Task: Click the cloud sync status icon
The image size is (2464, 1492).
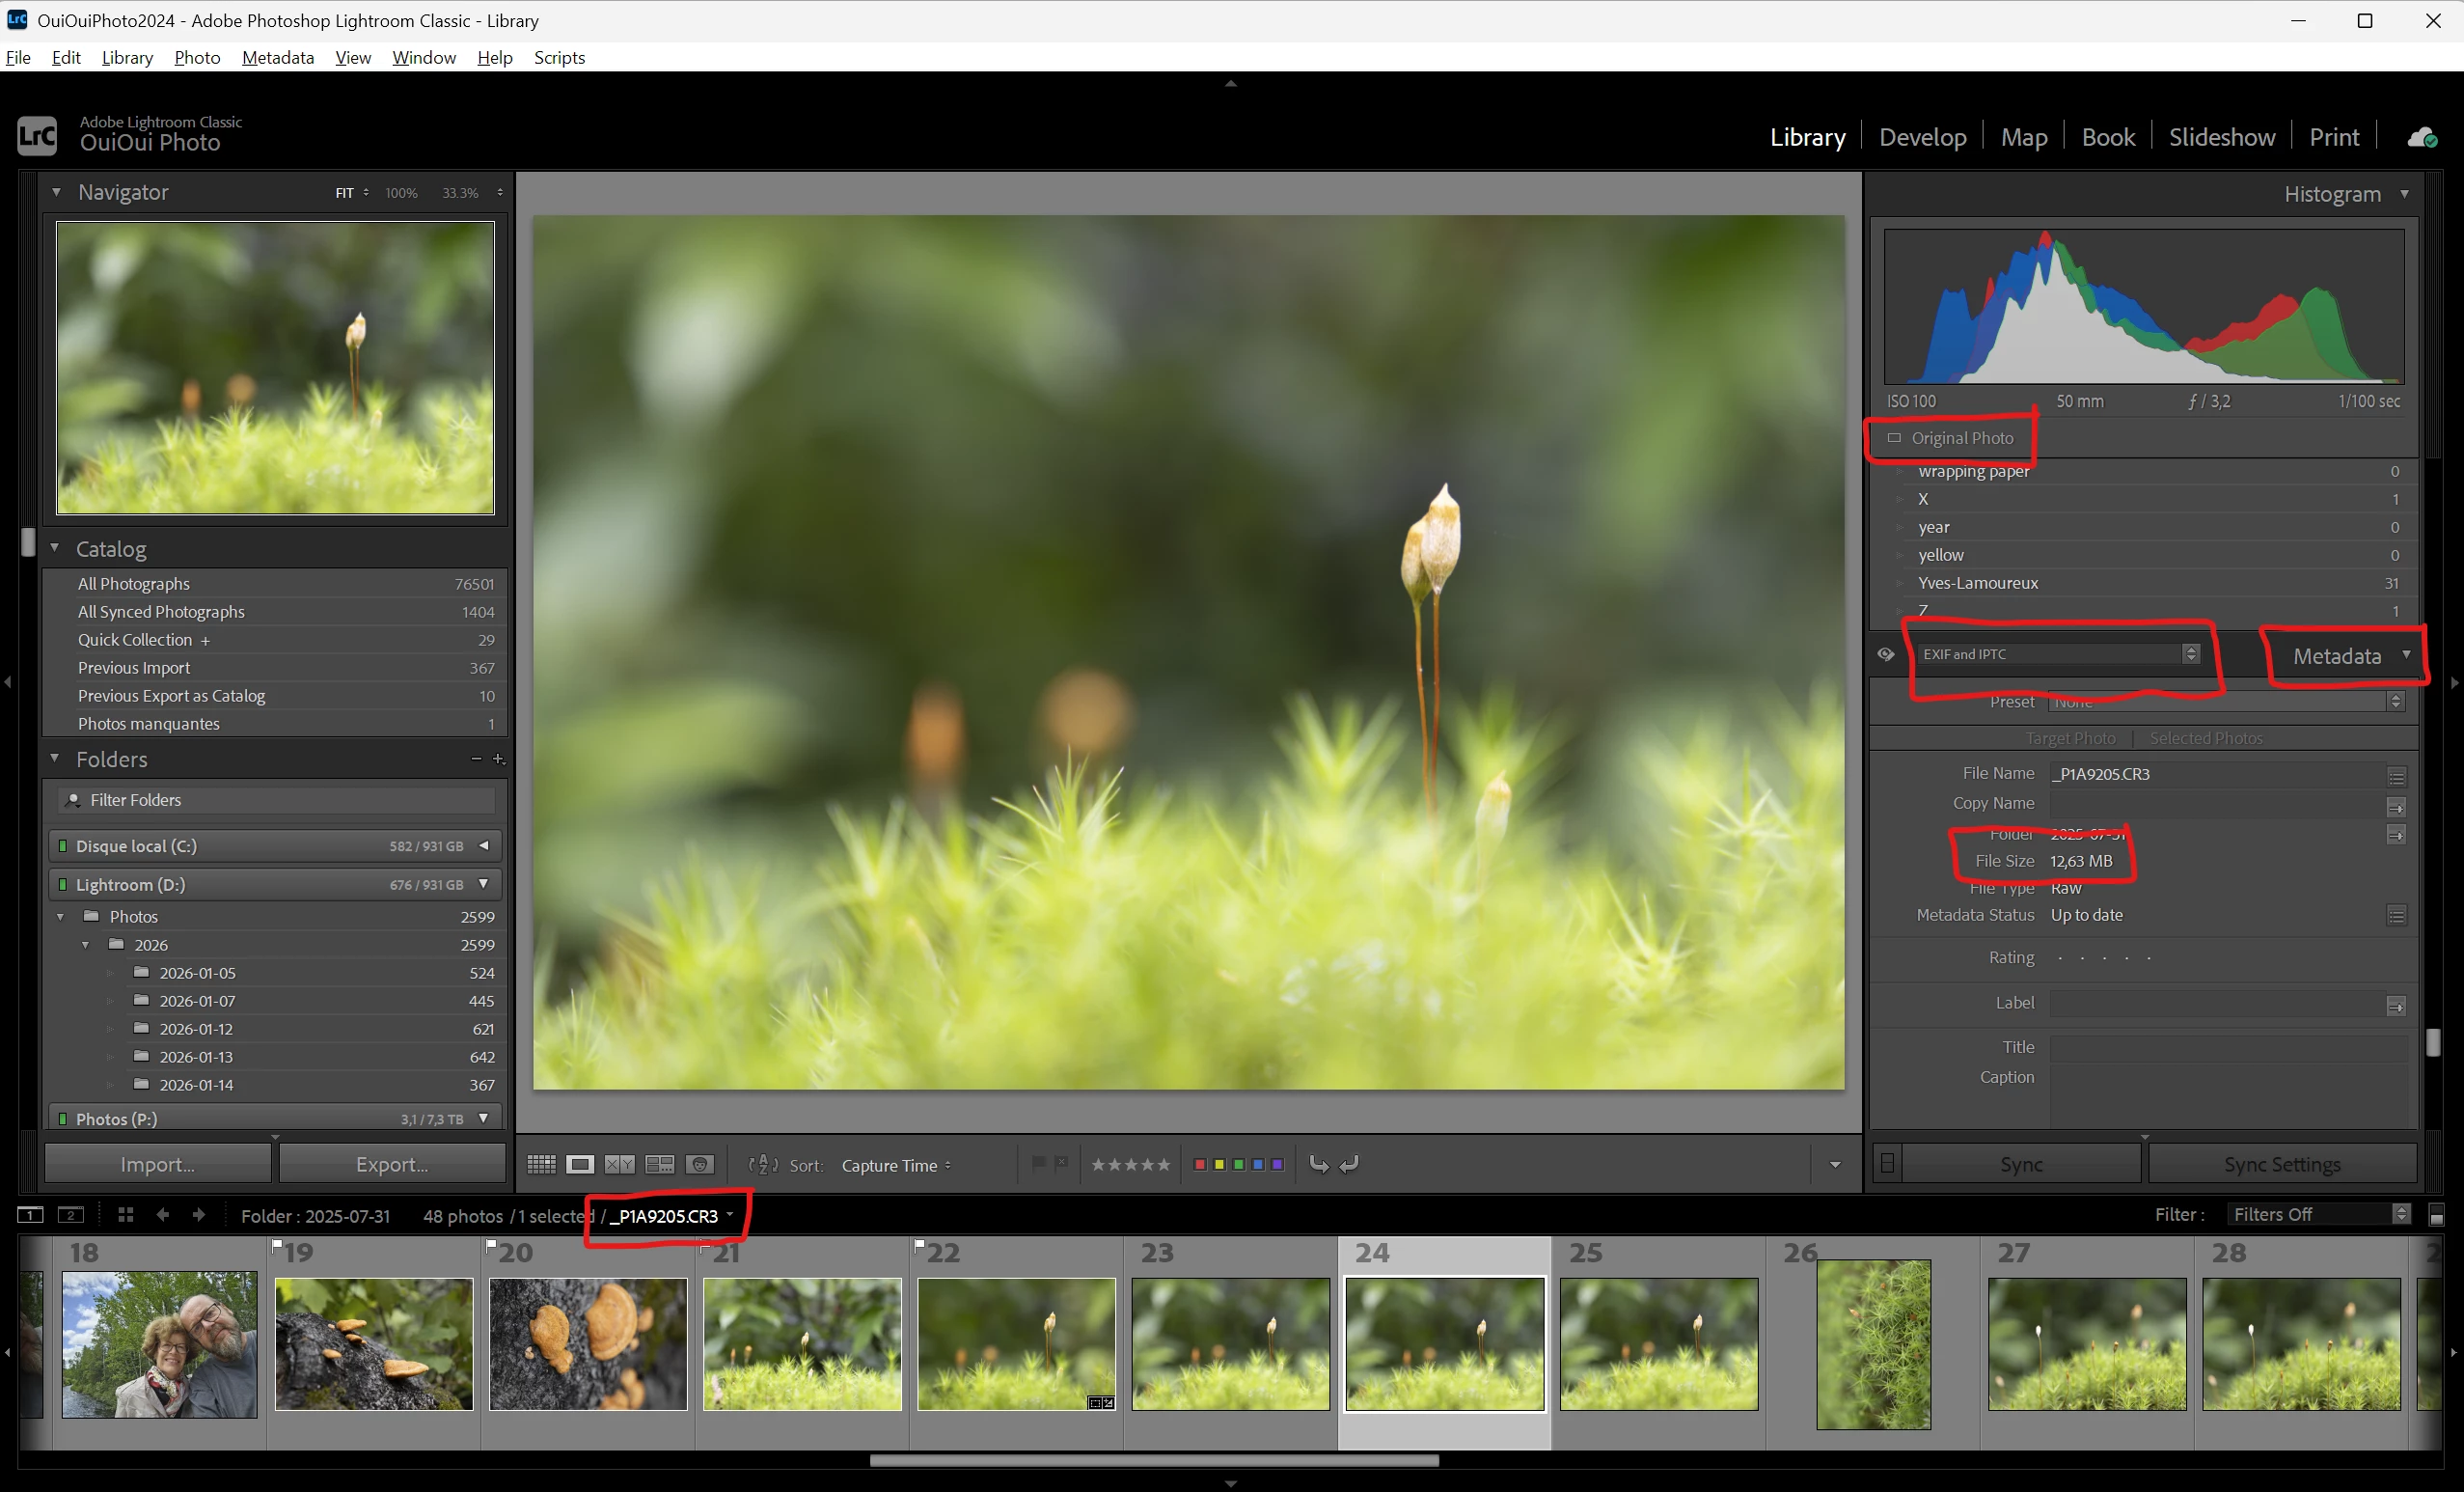Action: (2421, 137)
